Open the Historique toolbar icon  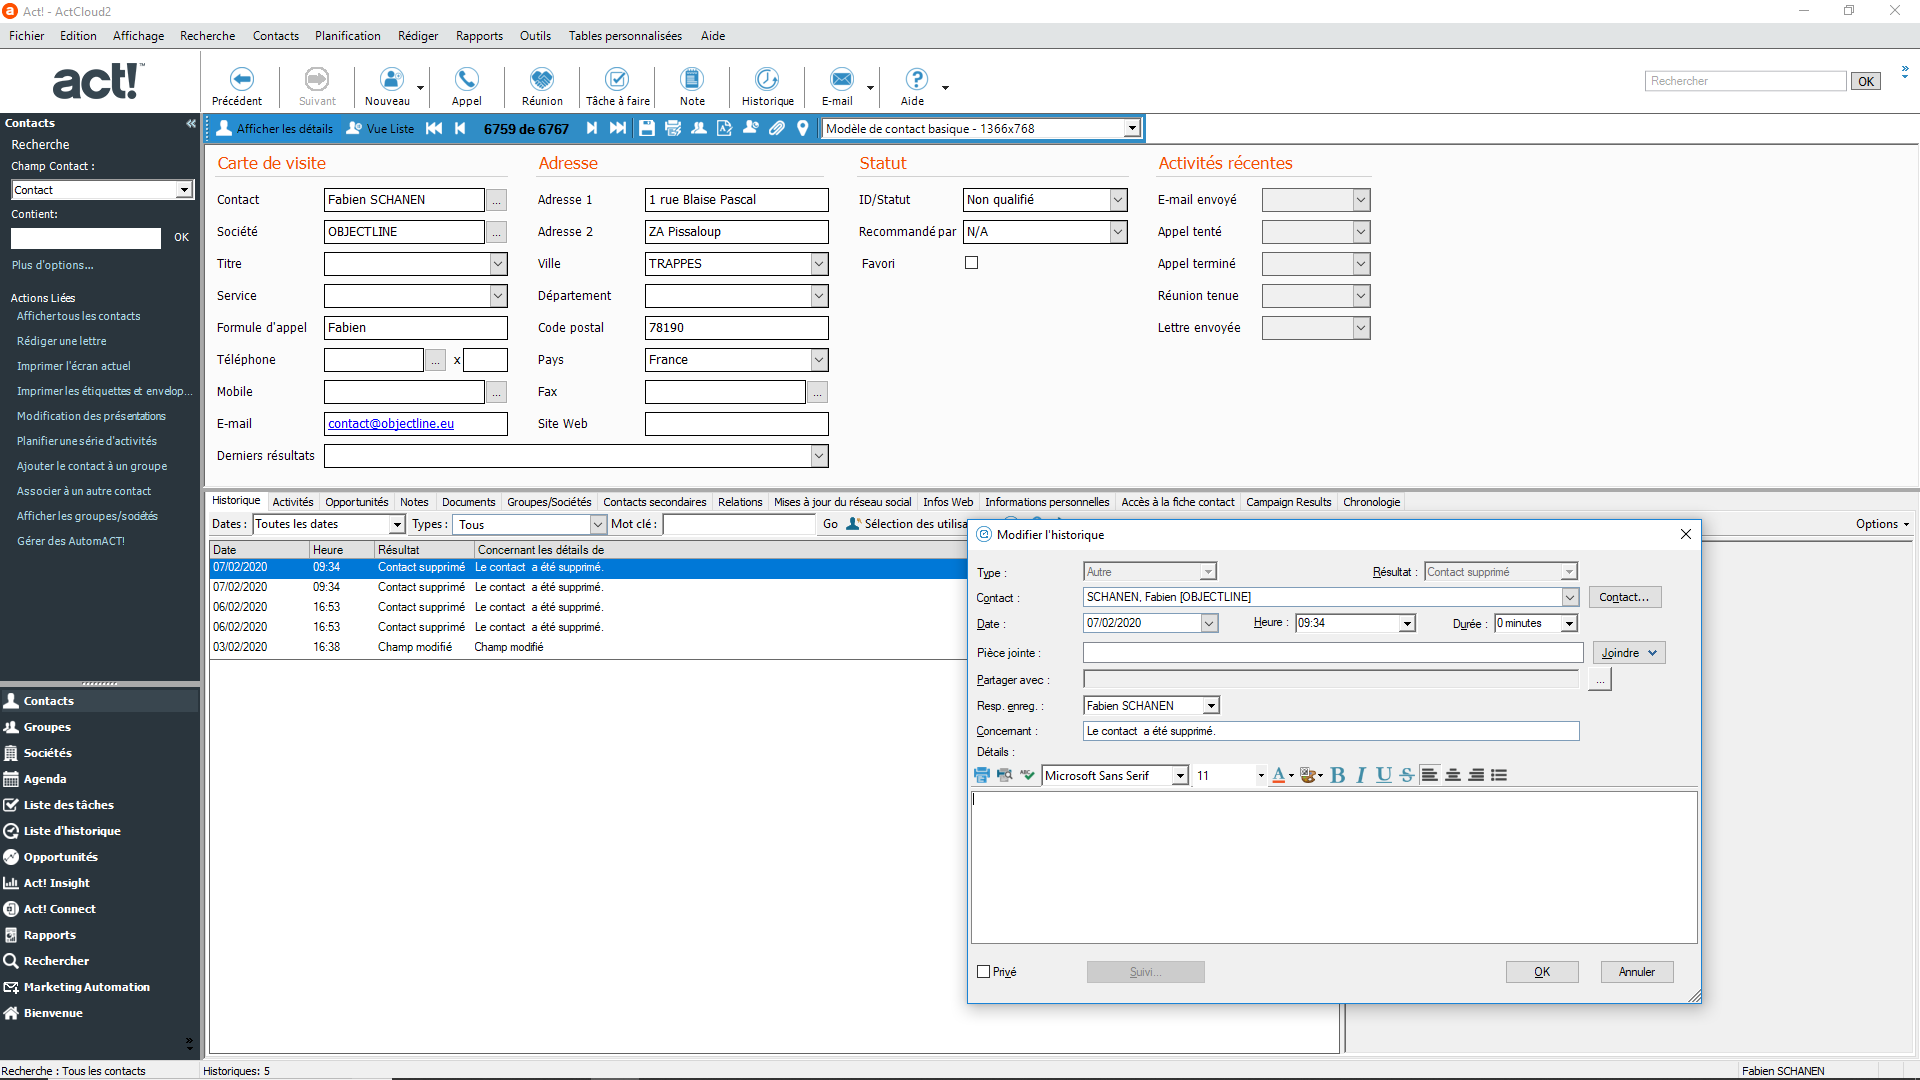[x=767, y=86]
